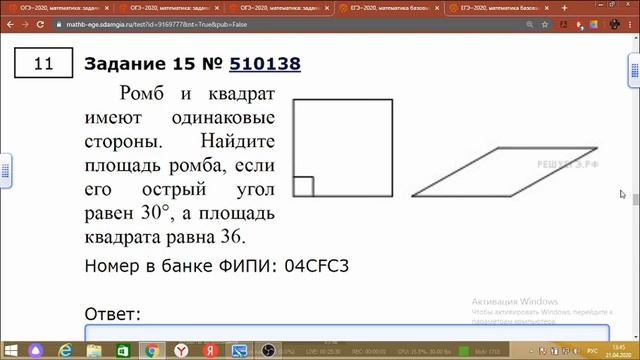Open File Explorer from the taskbar
This screenshot has height=360, width=640.
tap(94, 351)
